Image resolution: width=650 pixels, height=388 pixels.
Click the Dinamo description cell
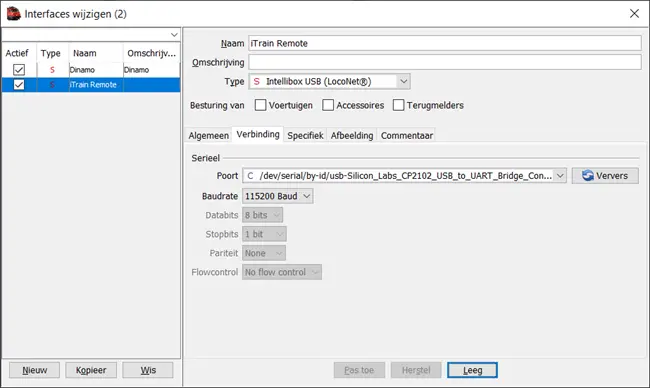pos(152,70)
